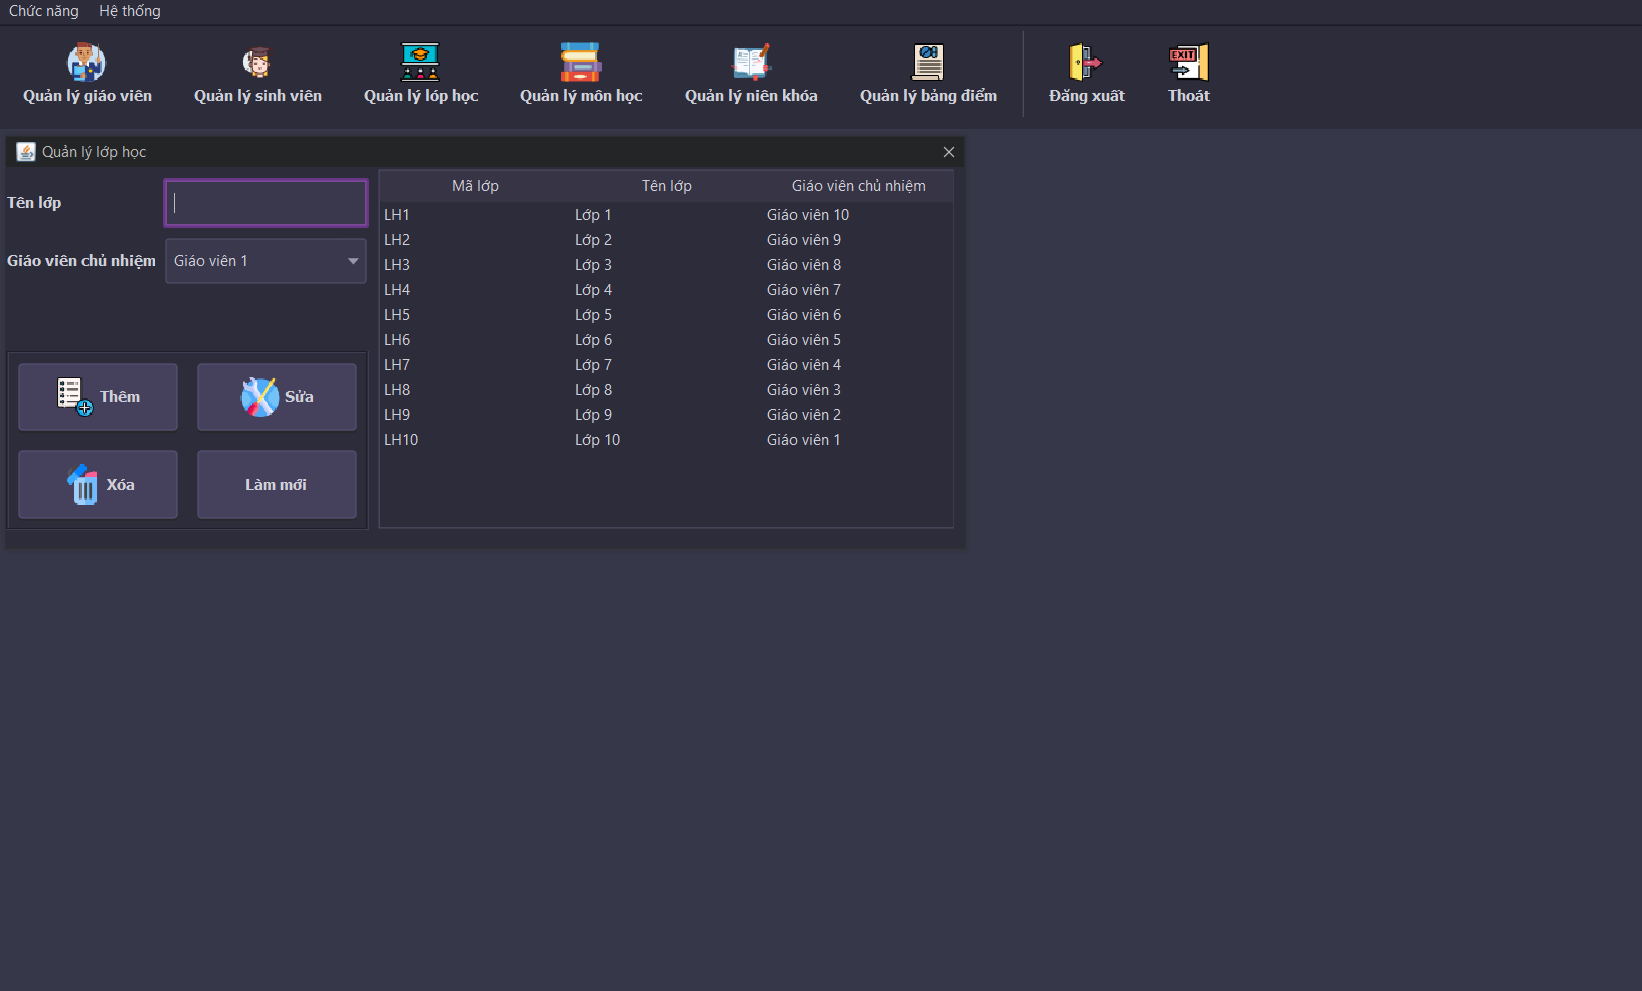Click the Xóa trash can icon
Viewport: 1642px width, 991px height.
pos(83,485)
